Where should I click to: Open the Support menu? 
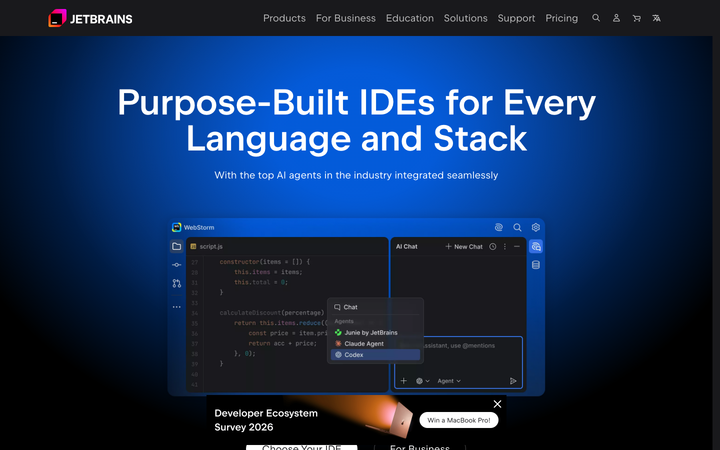click(516, 18)
